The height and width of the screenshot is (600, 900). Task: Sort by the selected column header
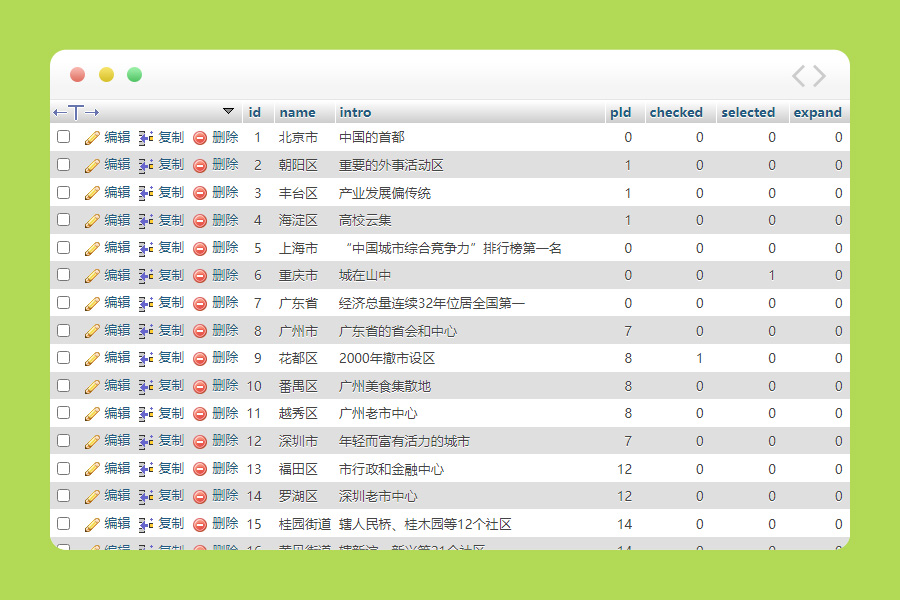(748, 112)
